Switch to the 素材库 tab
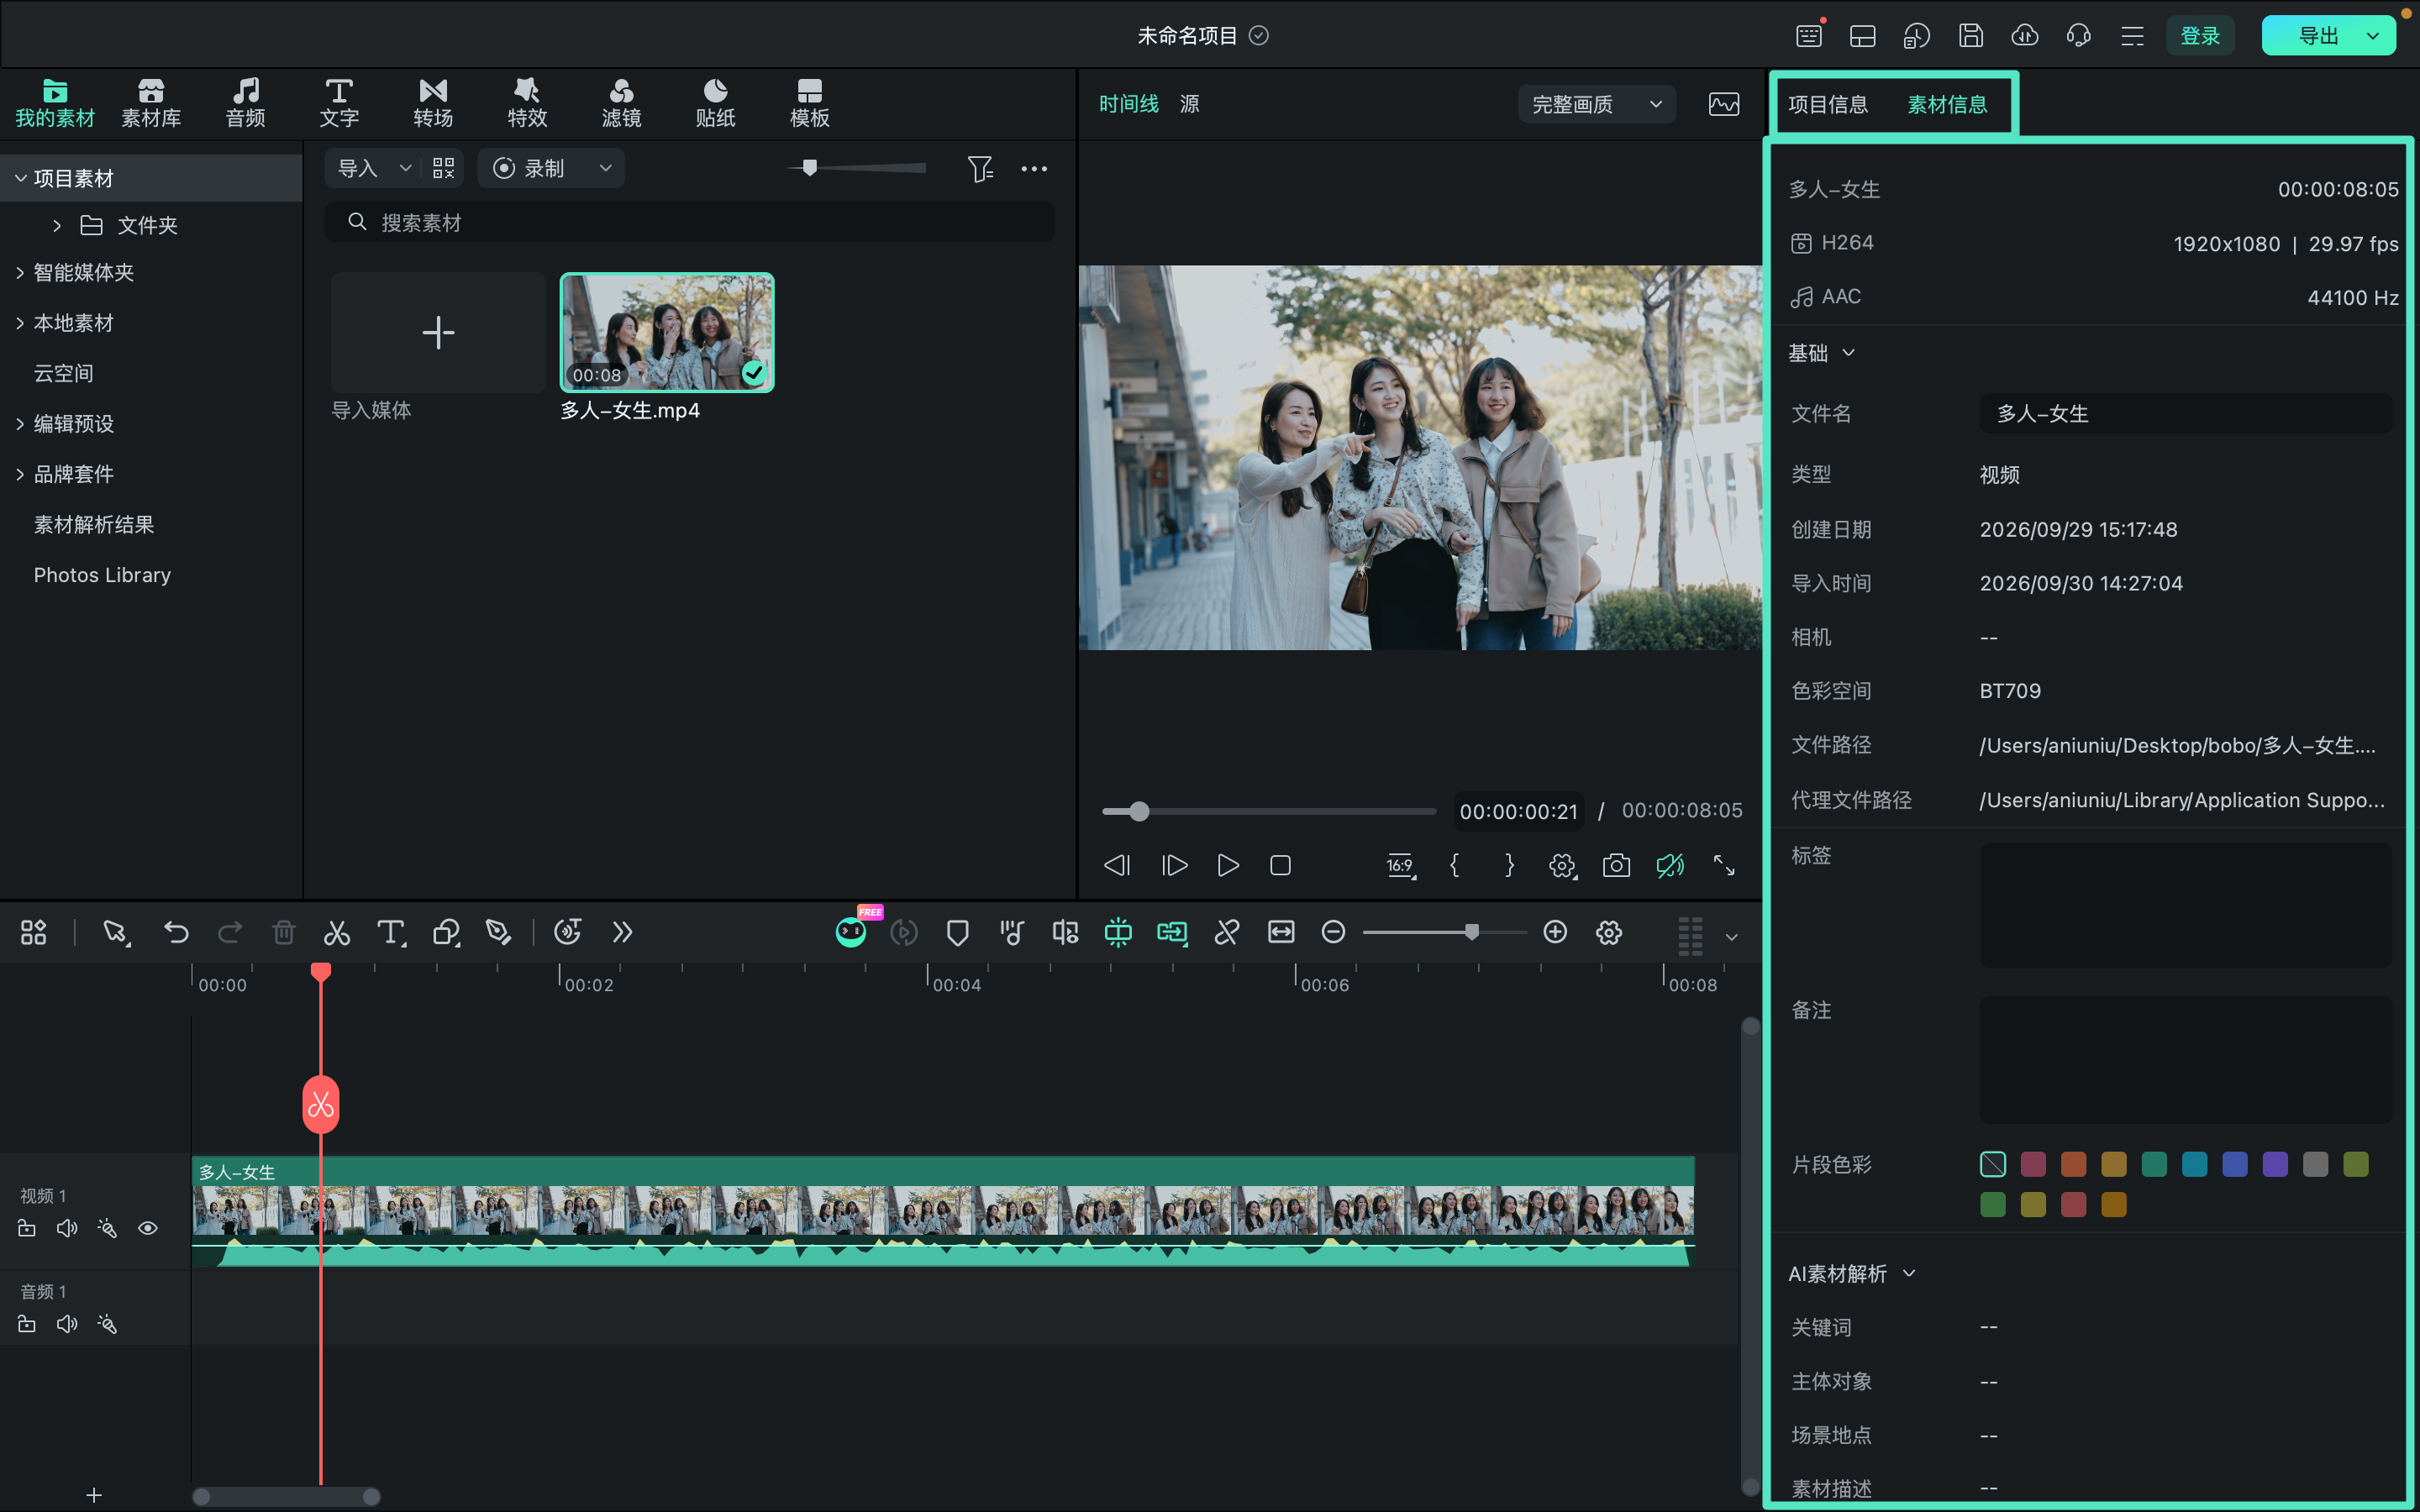The width and height of the screenshot is (2420, 1512). [x=151, y=103]
